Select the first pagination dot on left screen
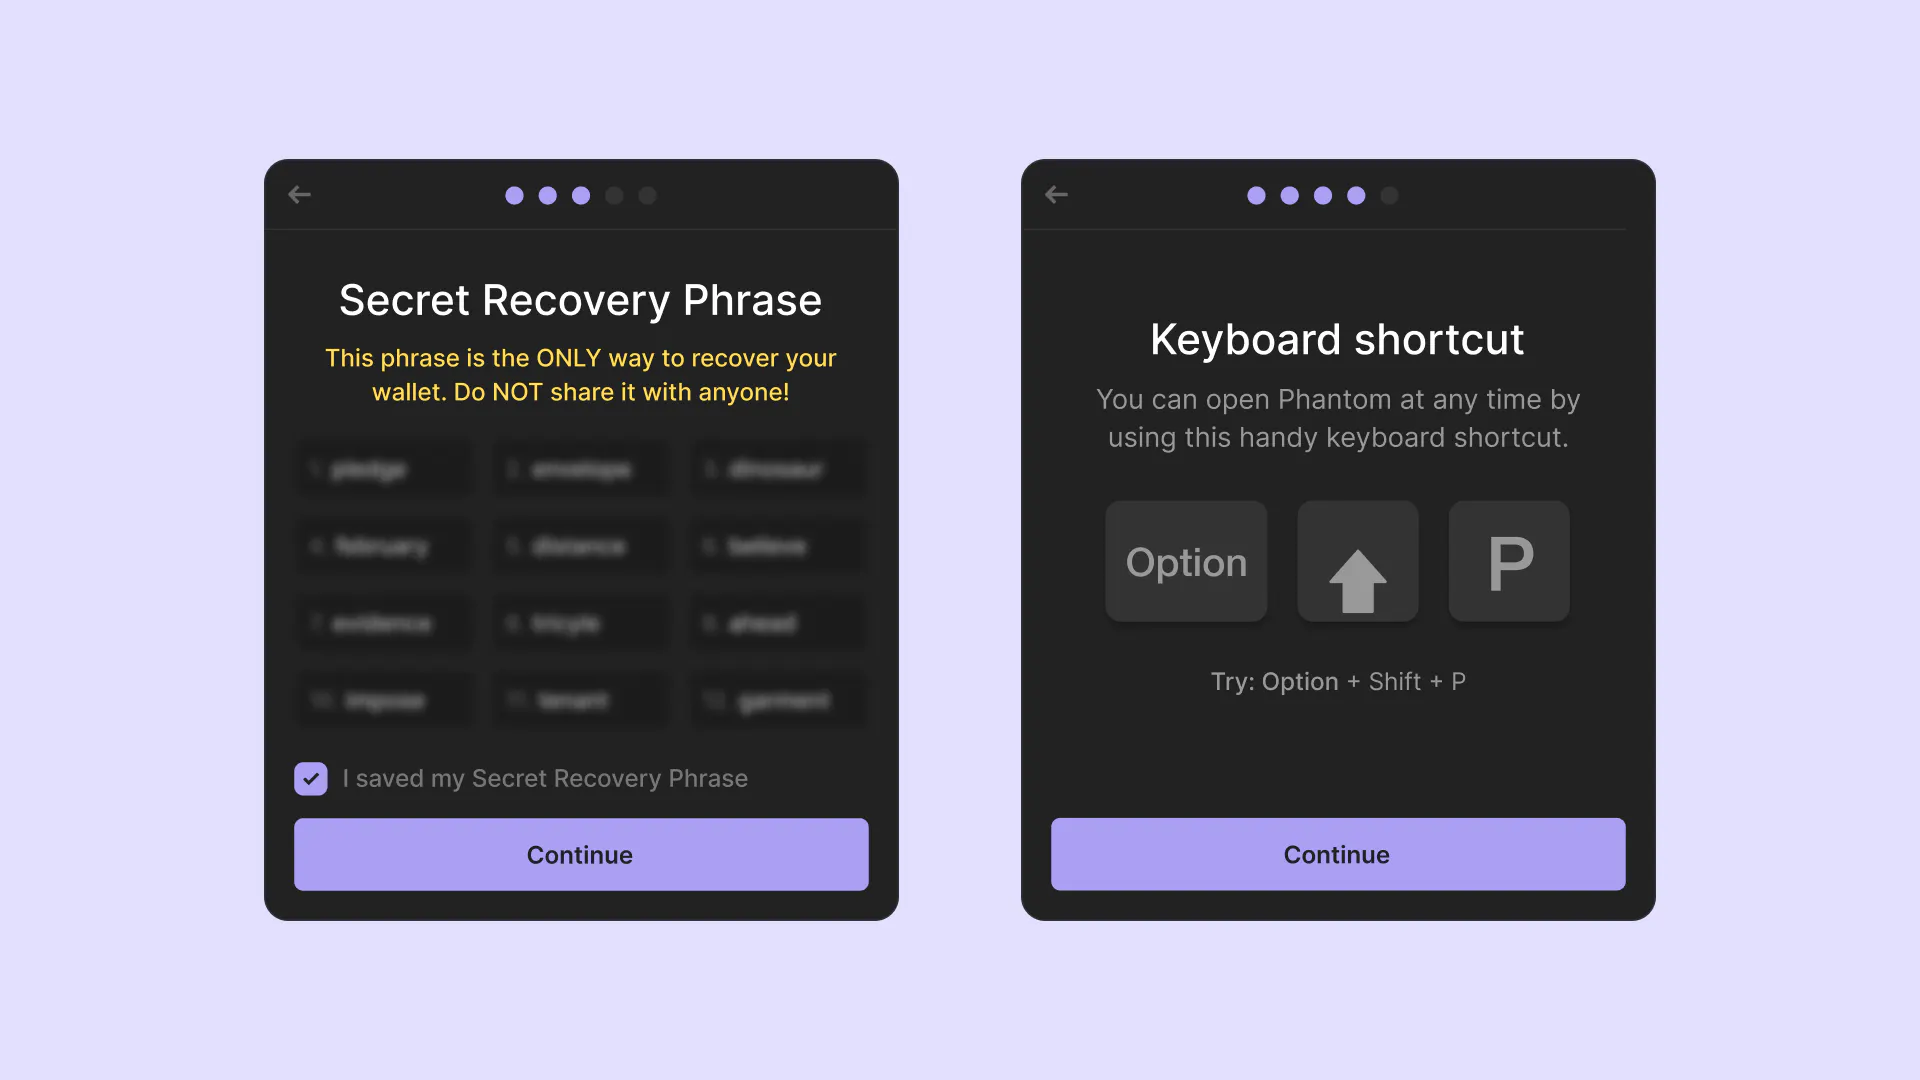This screenshot has height=1080, width=1920. 516,195
